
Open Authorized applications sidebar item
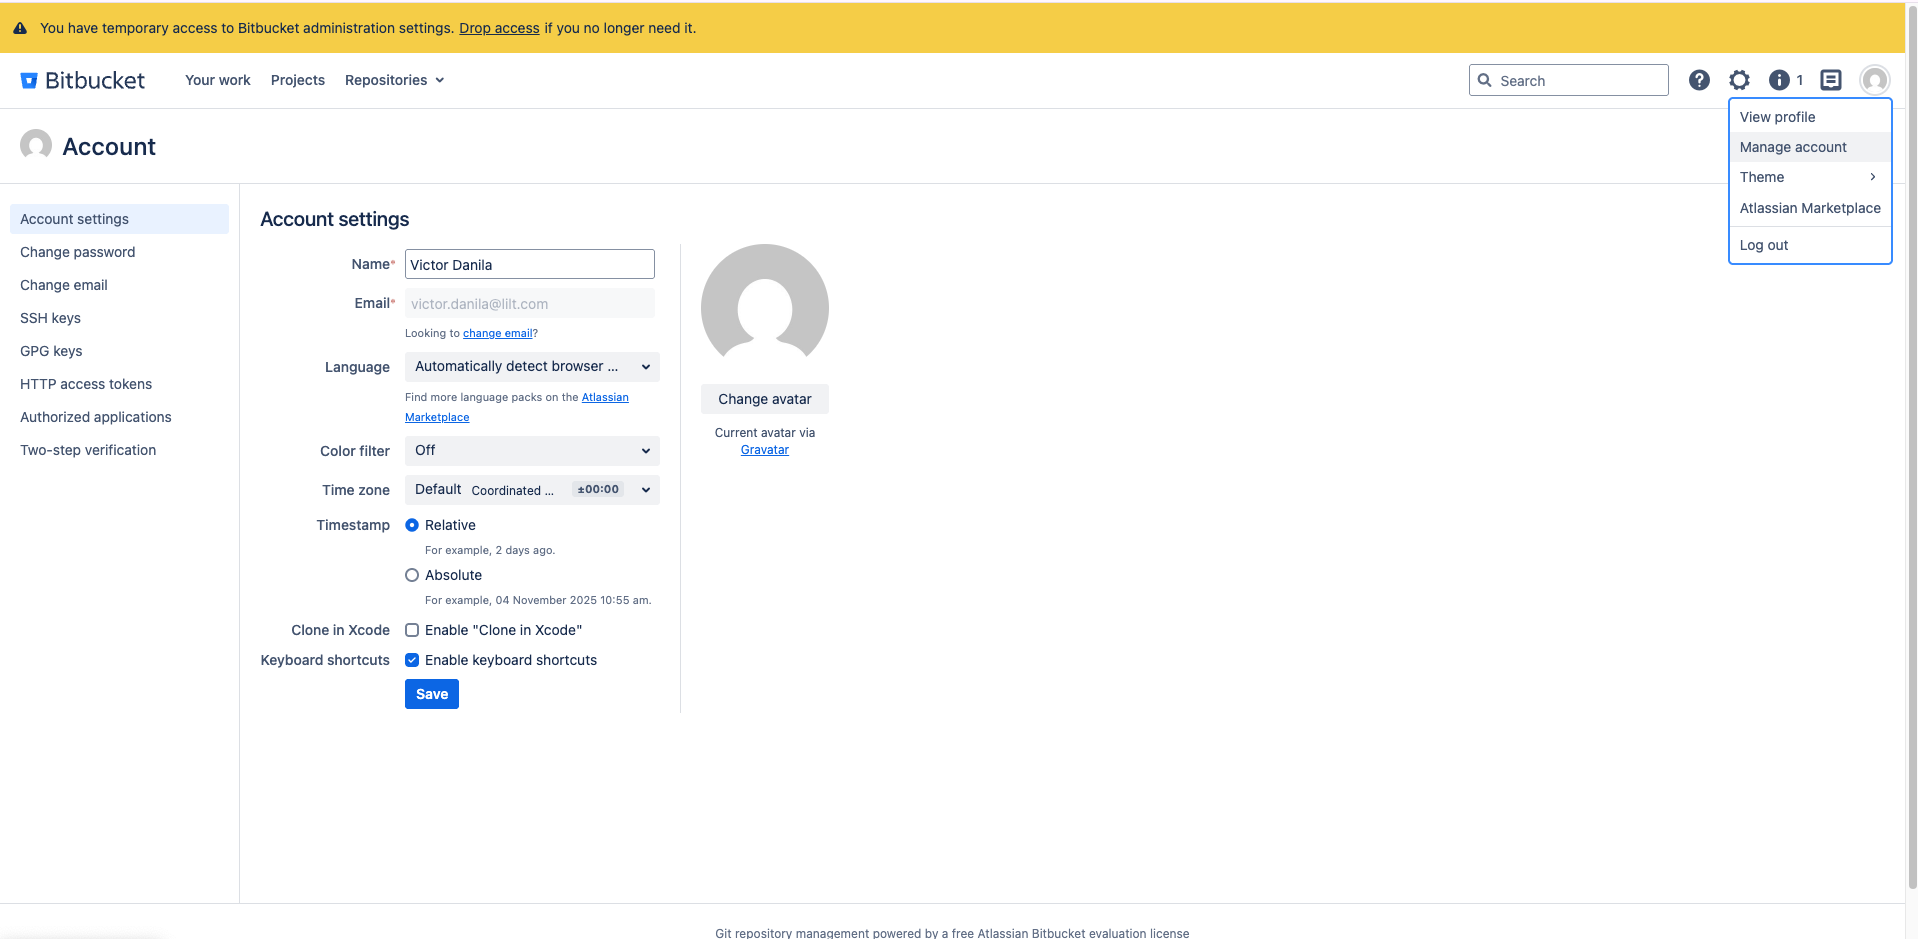[119, 417]
